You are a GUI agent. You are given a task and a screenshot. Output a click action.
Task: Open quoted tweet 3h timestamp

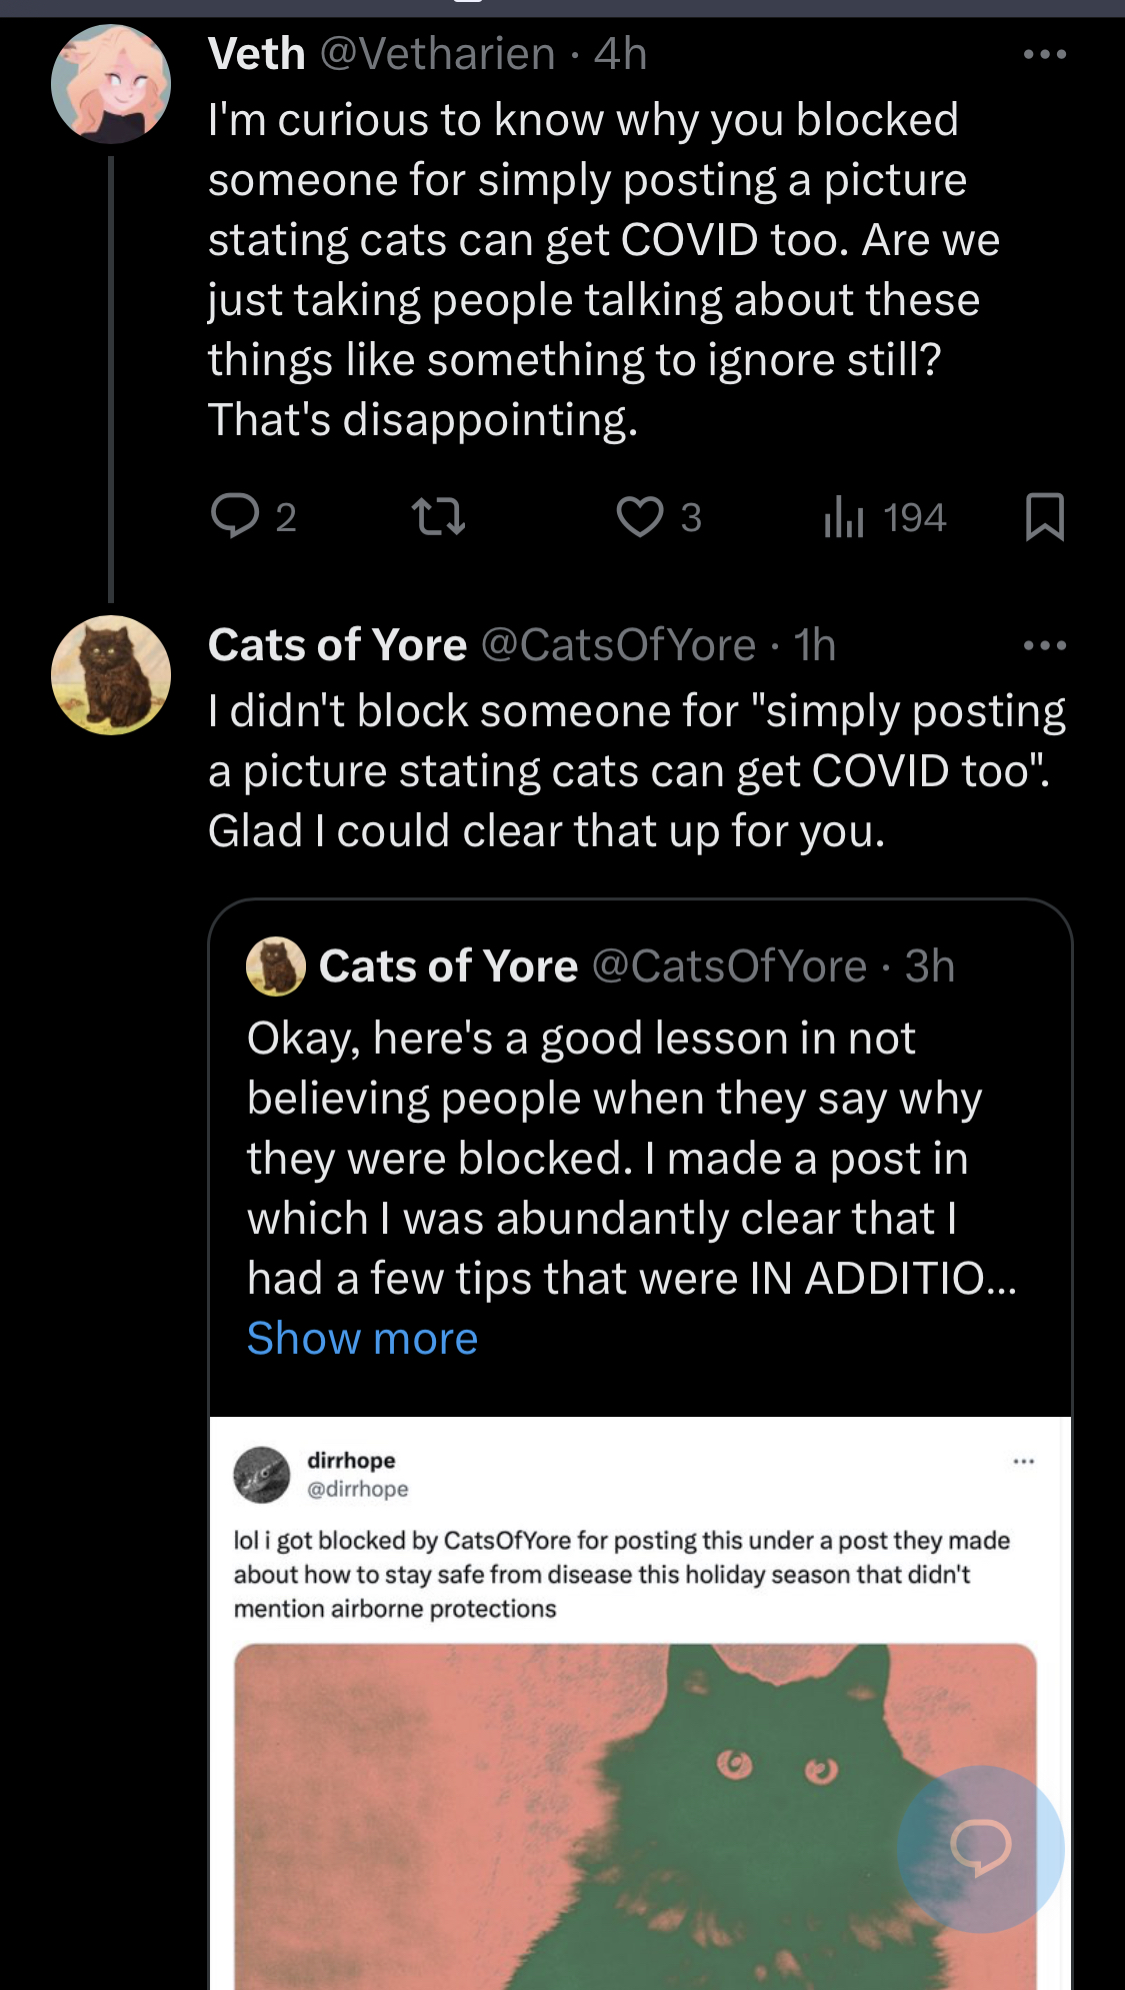930,966
